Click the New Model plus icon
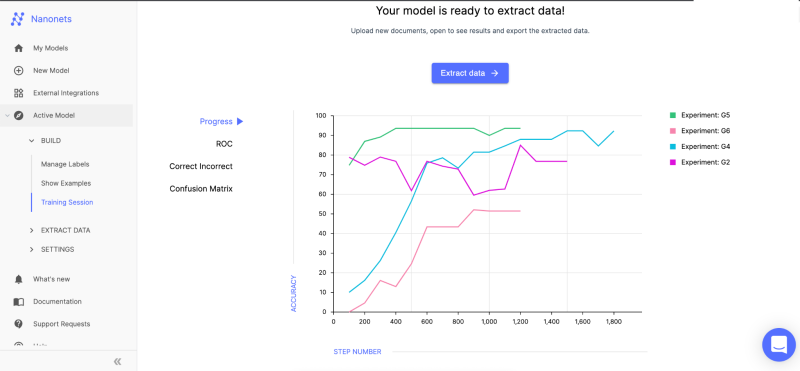The width and height of the screenshot is (800, 371). click(18, 71)
